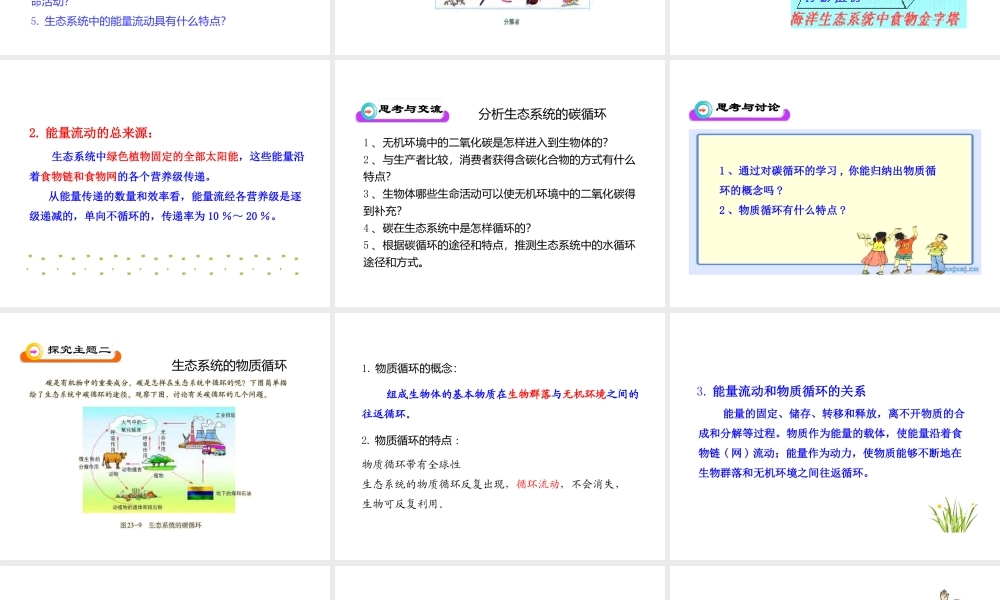Click the red 循环流动 text
Image resolution: width=1000 pixels, height=600 pixels.
(538, 484)
